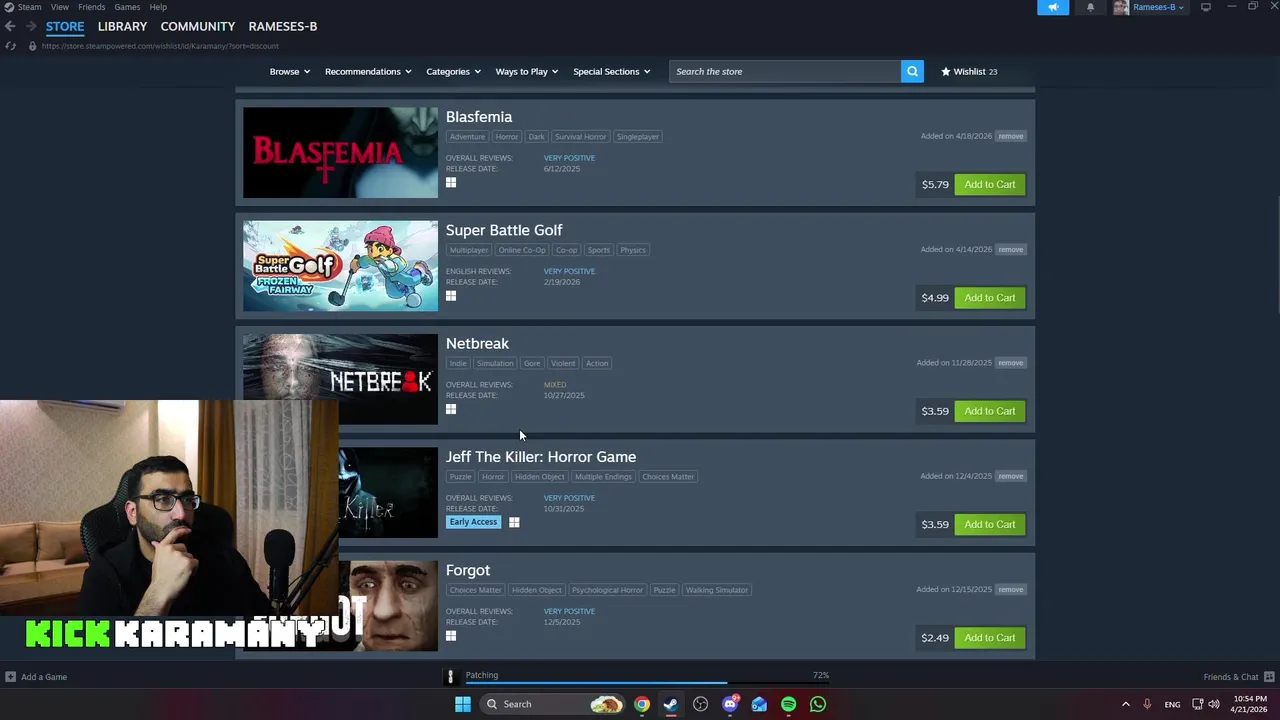Add Blasfemia to cart
The image size is (1280, 720).
tap(990, 184)
